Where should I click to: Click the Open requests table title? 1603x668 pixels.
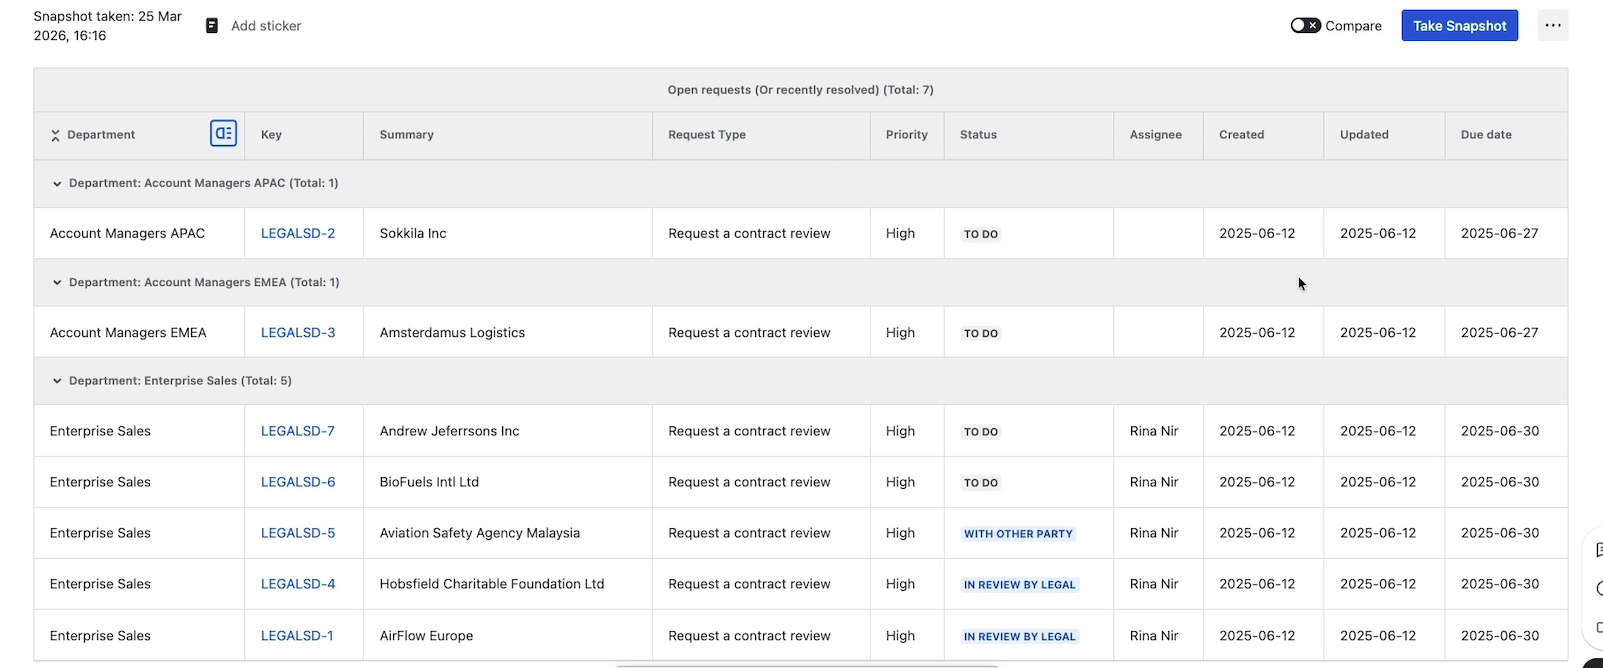click(801, 90)
